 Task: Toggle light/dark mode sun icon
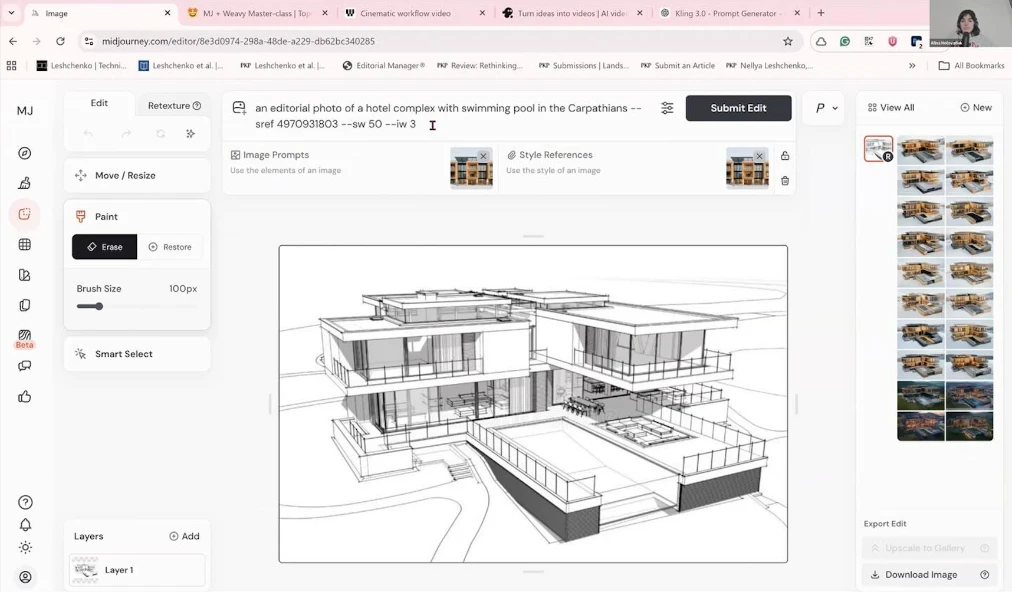click(25, 548)
